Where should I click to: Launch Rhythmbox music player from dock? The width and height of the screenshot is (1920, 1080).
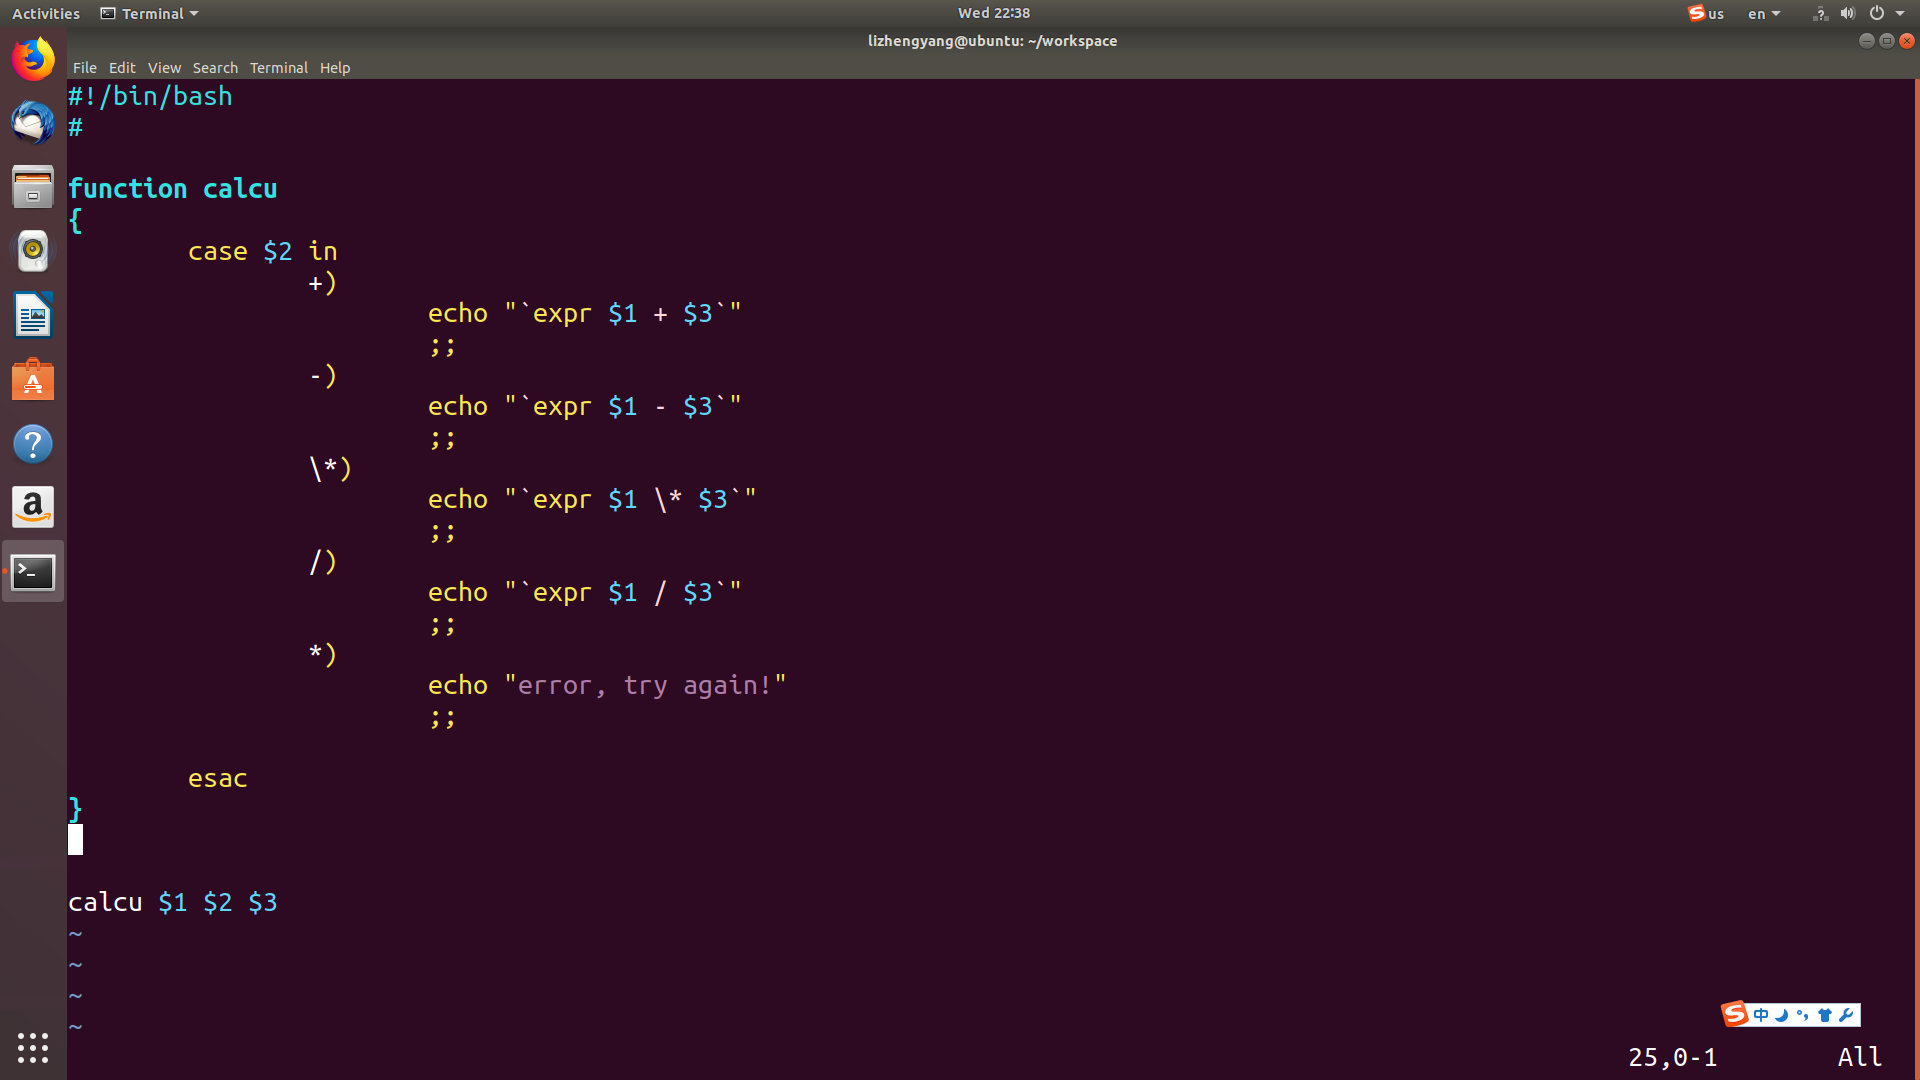(33, 251)
